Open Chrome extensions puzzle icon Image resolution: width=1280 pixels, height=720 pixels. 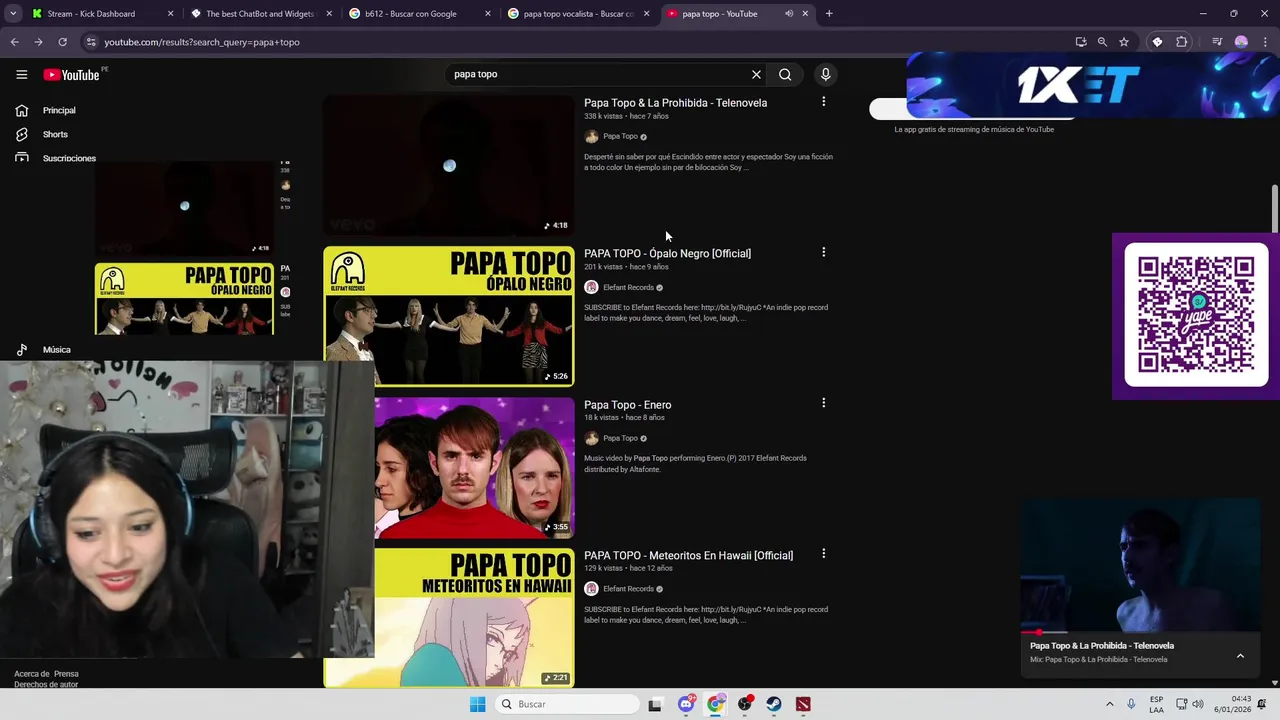click(x=1182, y=42)
